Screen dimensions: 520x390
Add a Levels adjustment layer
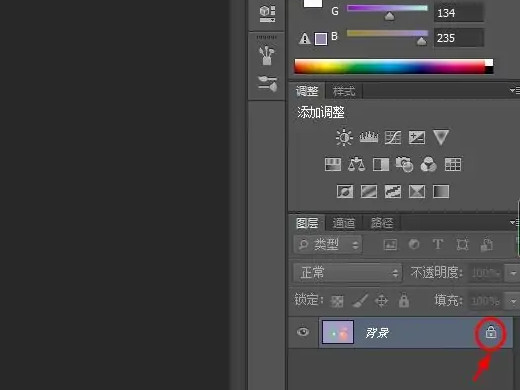[369, 137]
